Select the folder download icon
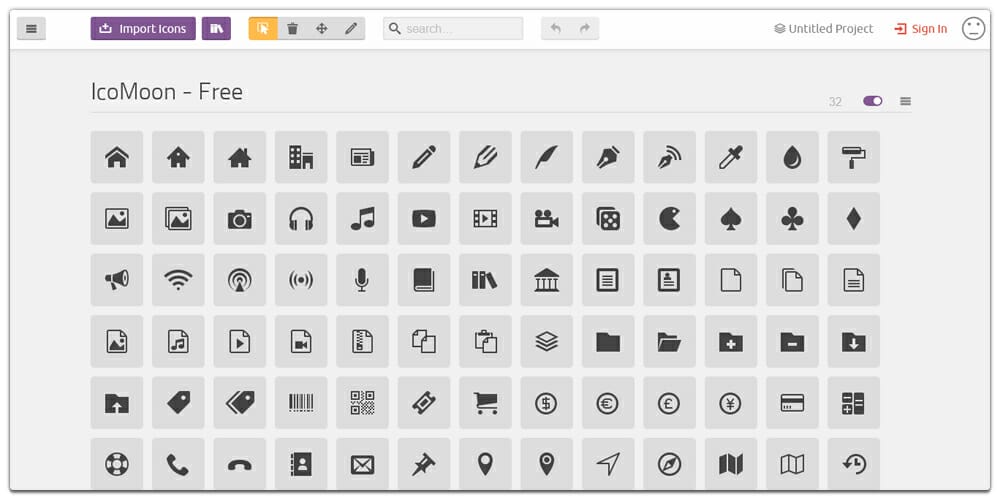Image resolution: width=1000 pixels, height=500 pixels. pyautogui.click(x=853, y=341)
